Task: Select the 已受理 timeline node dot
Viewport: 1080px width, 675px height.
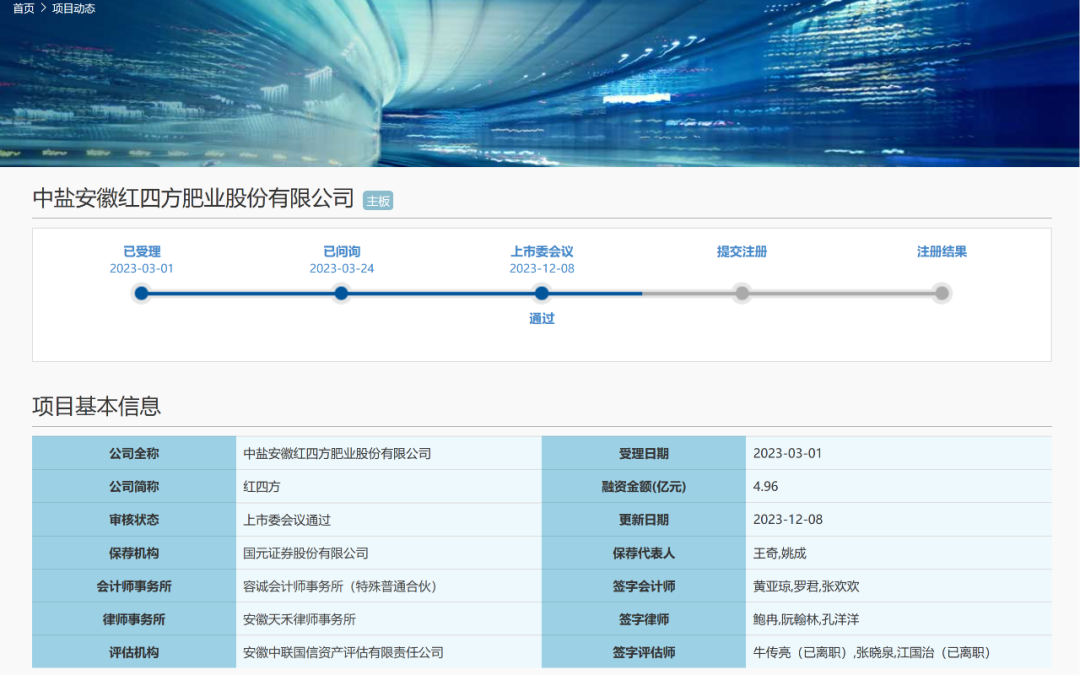Action: pyautogui.click(x=142, y=293)
